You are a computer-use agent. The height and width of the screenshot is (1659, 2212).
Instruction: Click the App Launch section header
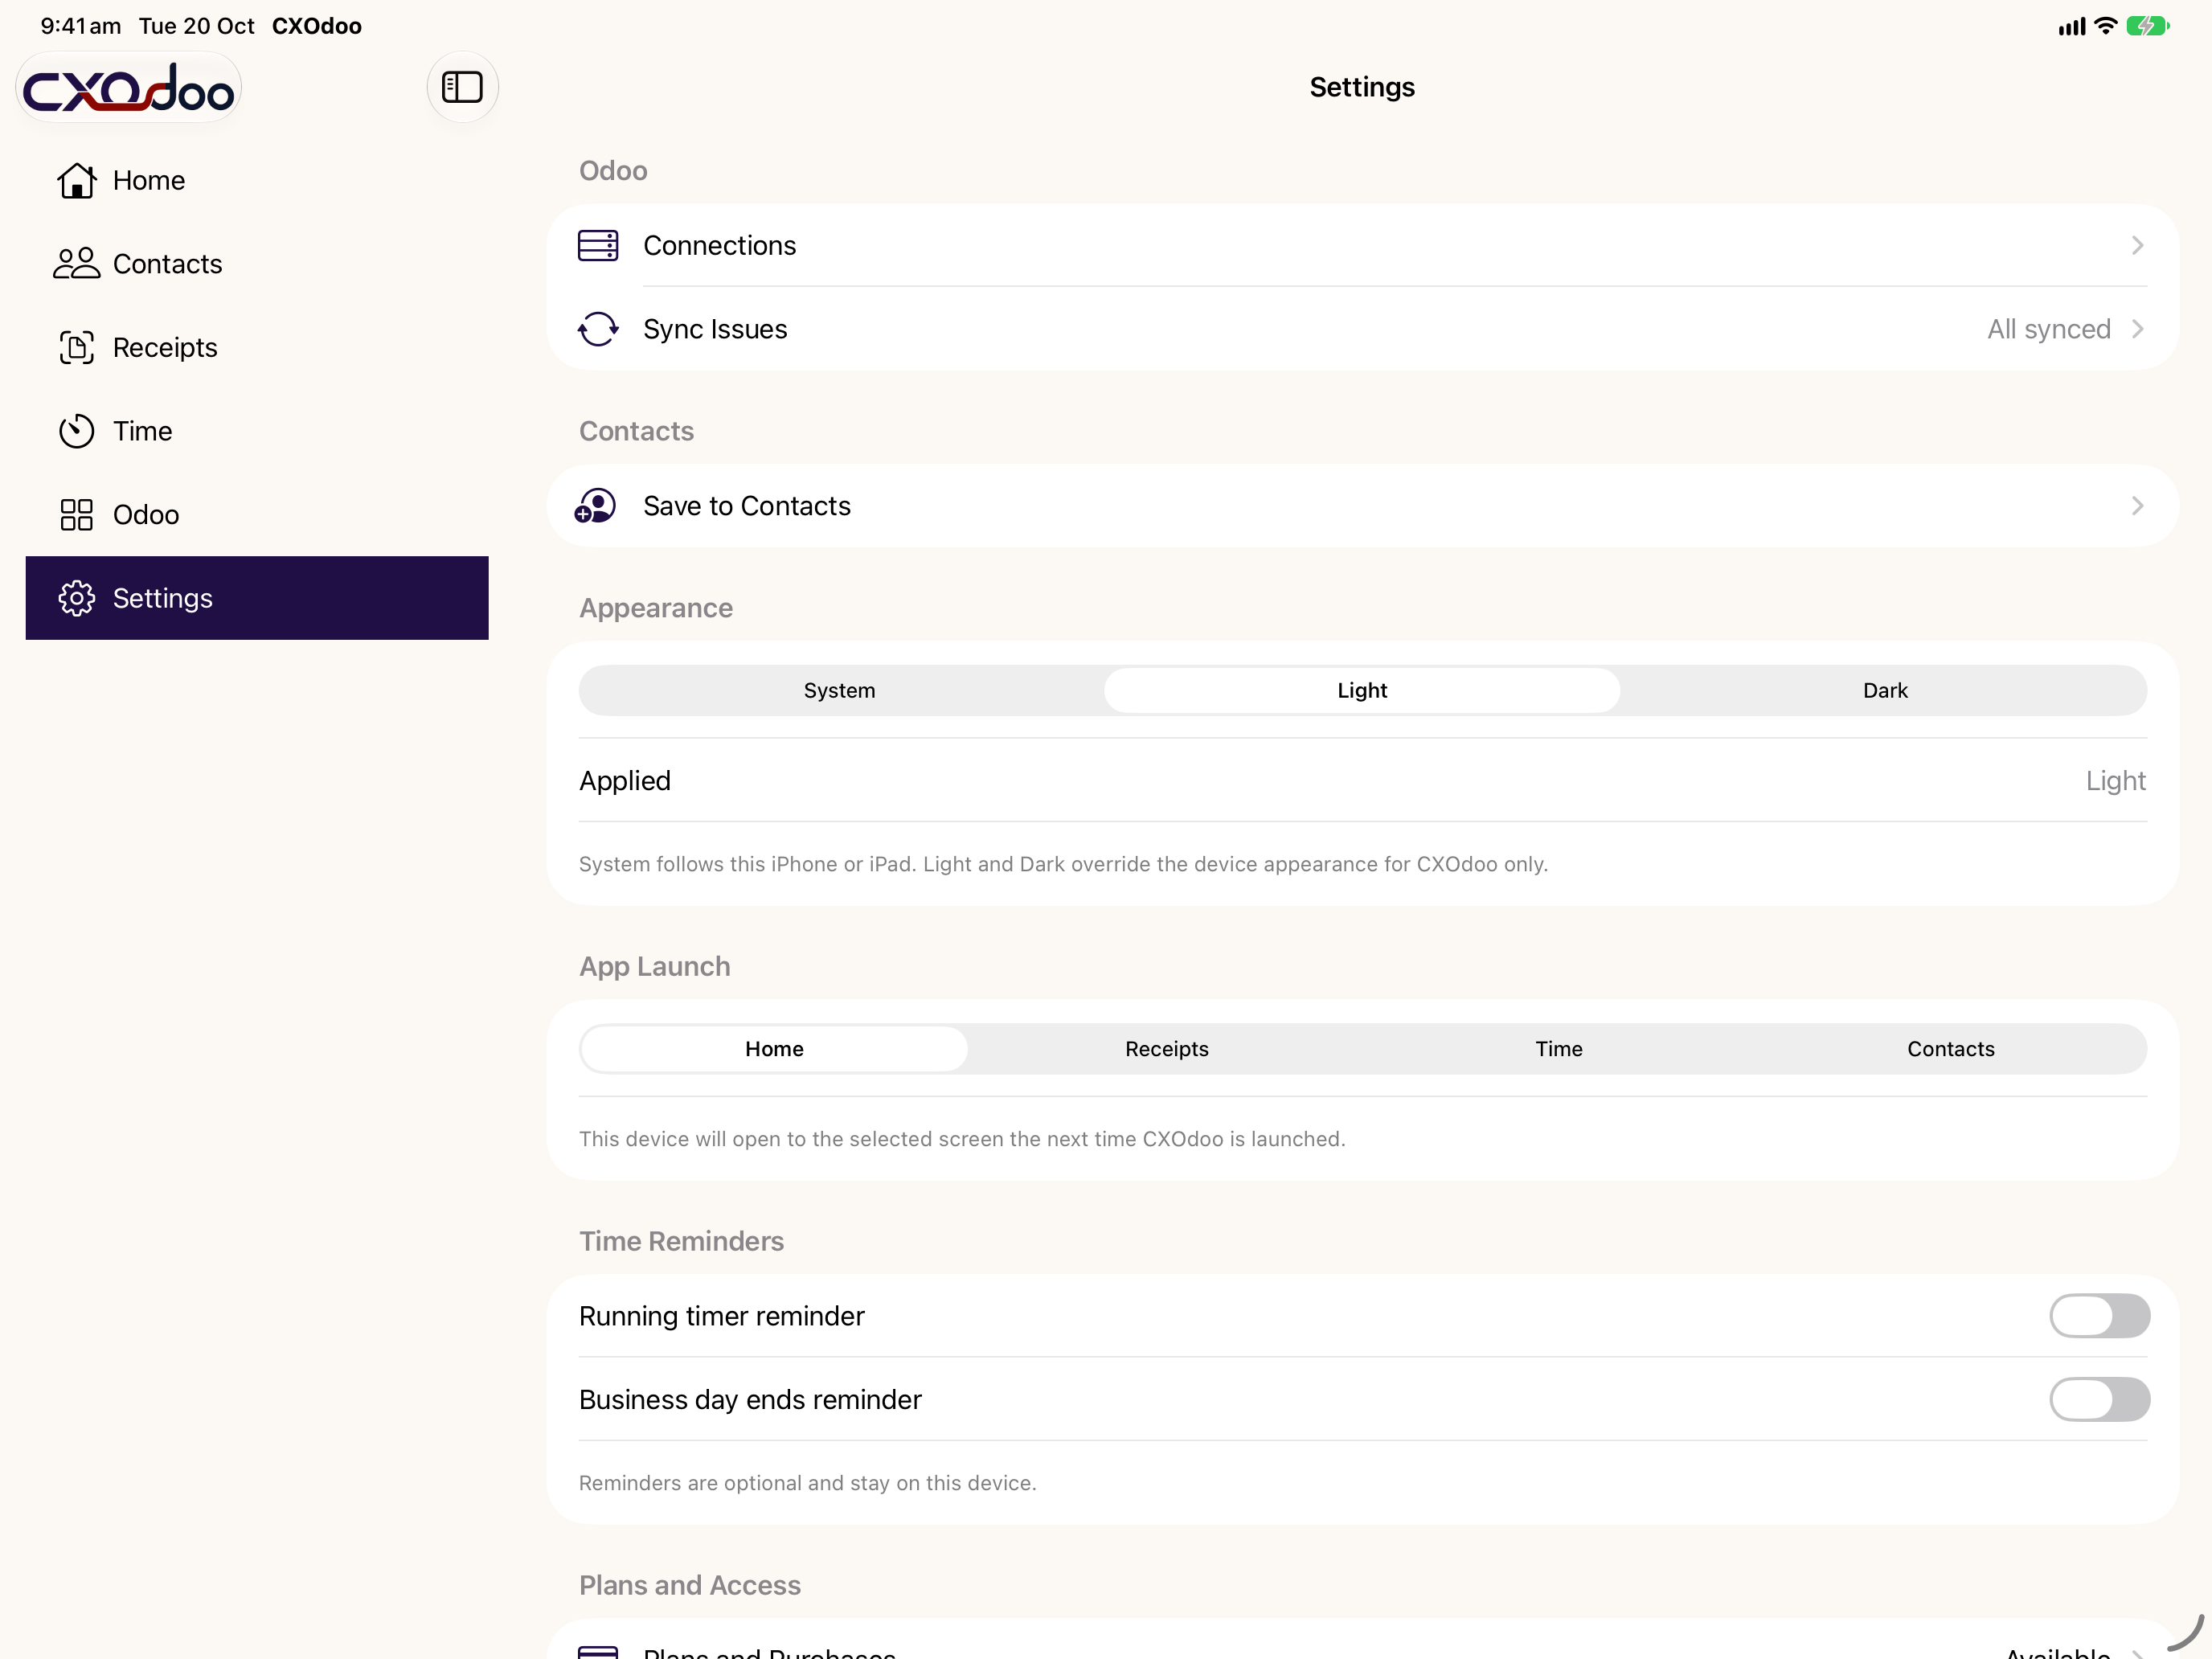(x=655, y=966)
